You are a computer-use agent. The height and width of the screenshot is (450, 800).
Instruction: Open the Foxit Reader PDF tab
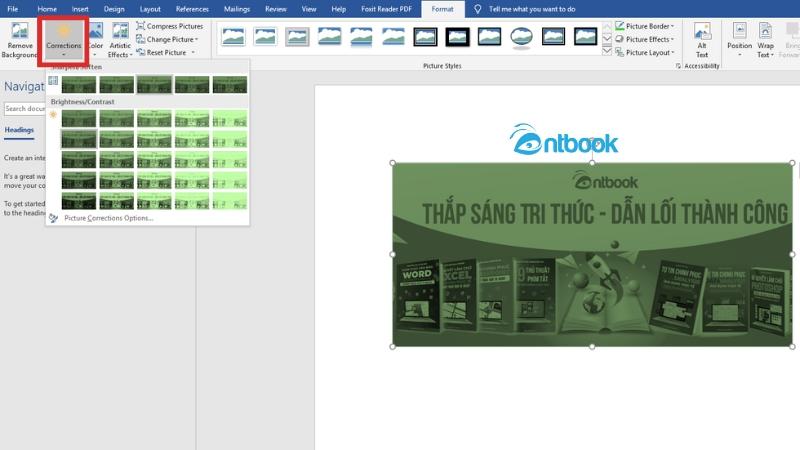[386, 9]
